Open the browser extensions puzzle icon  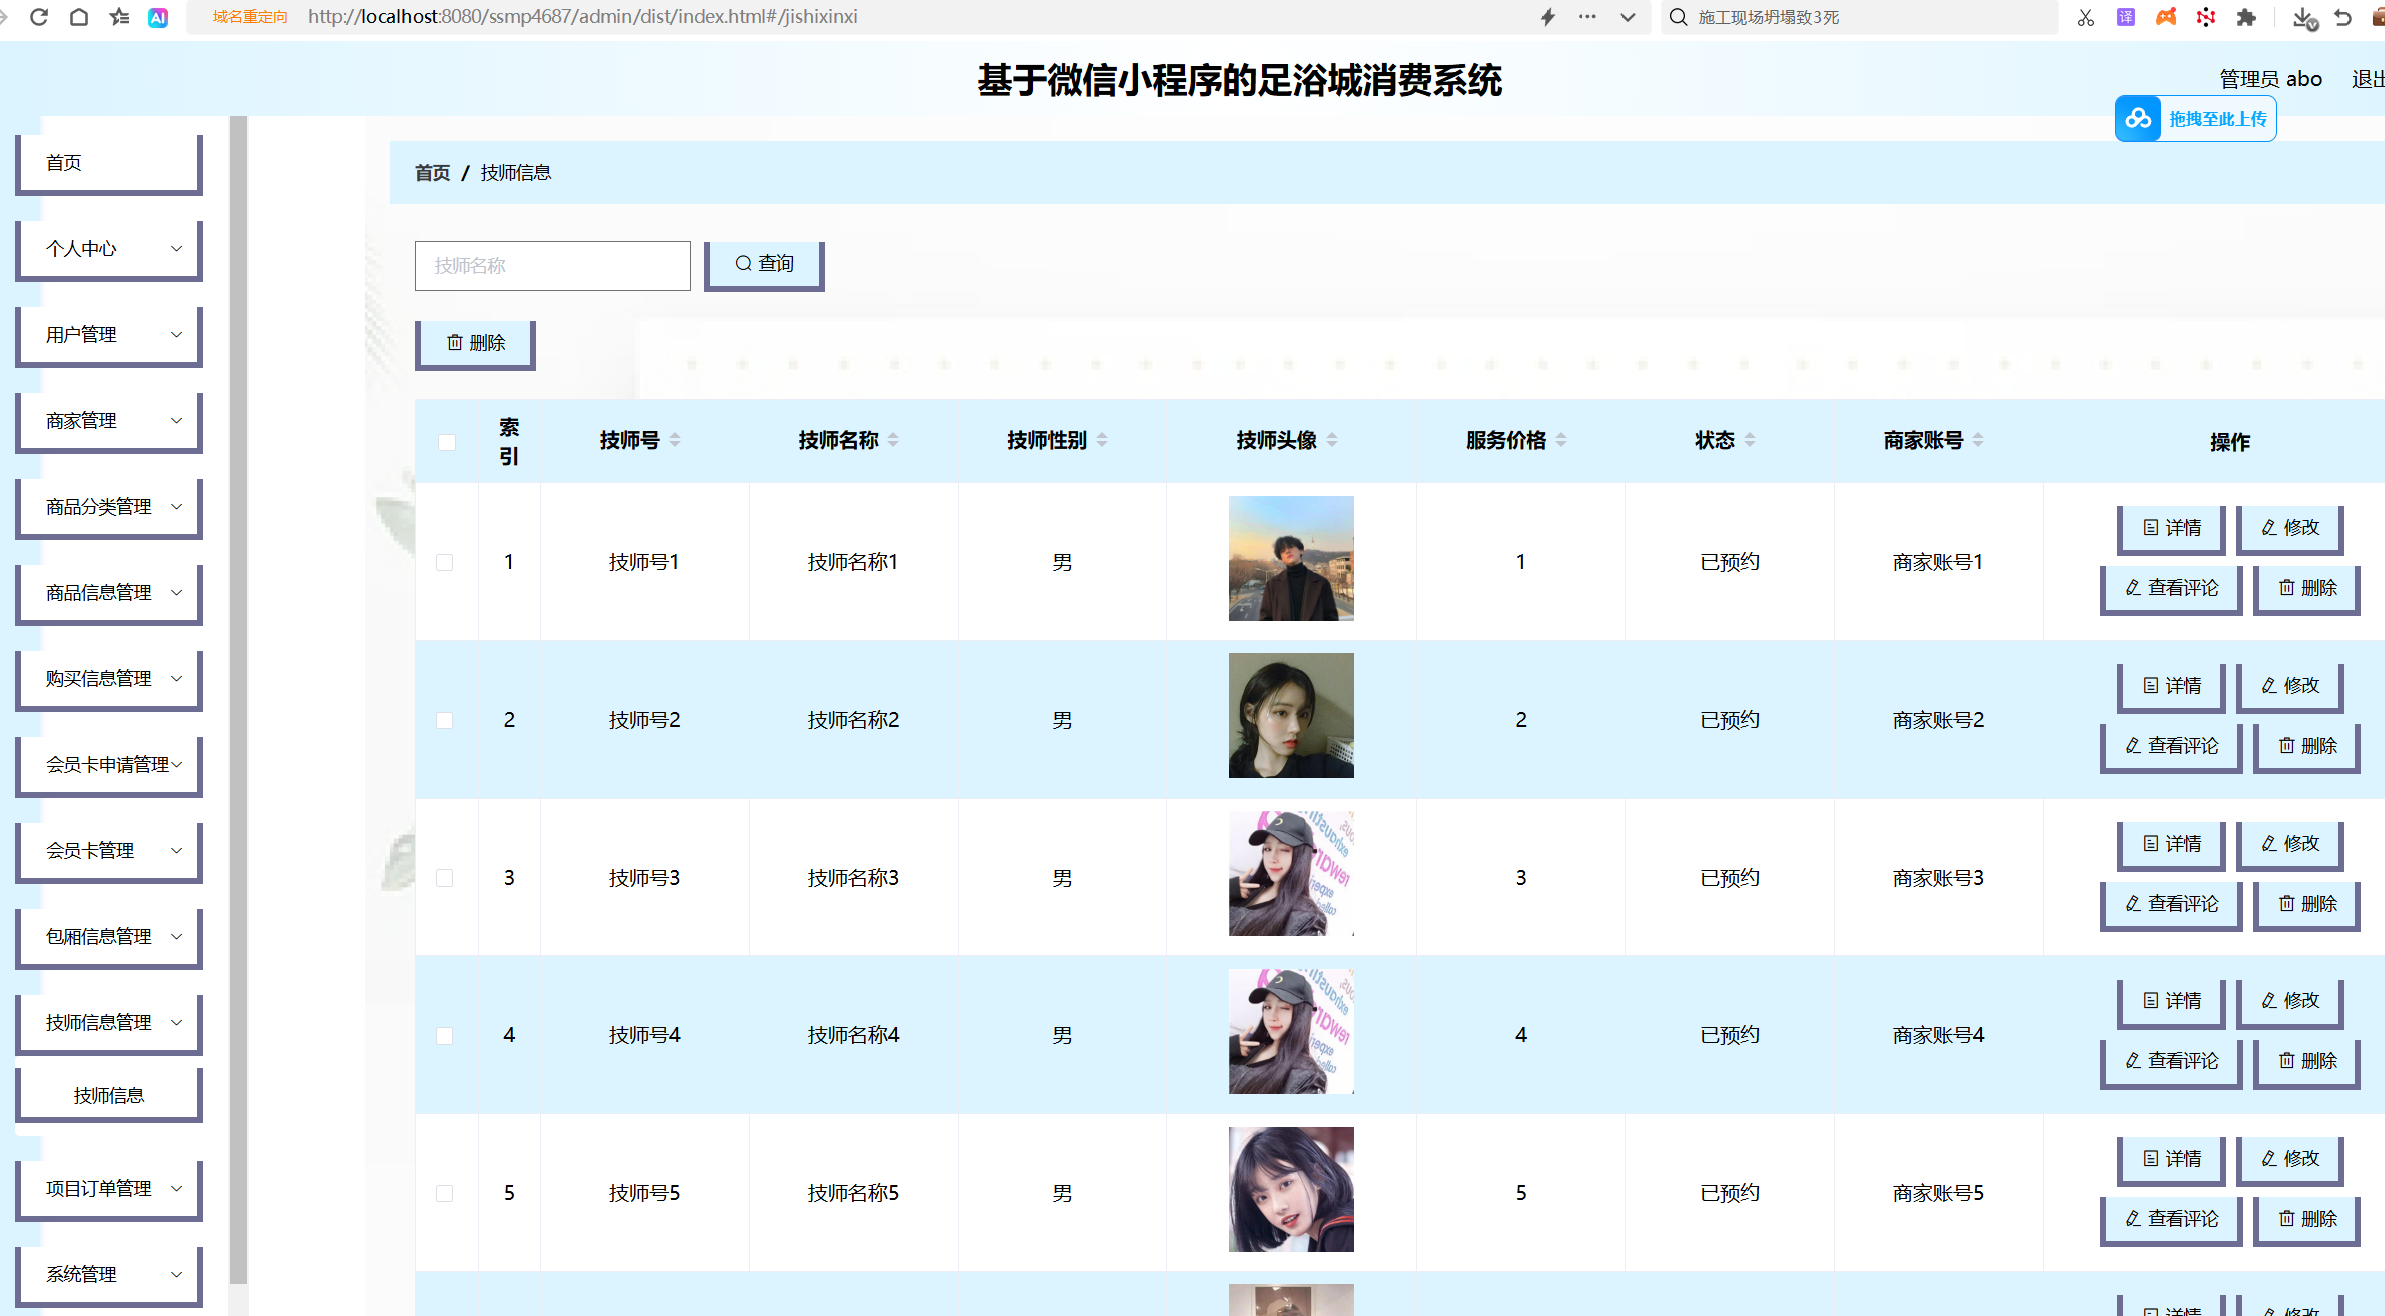click(2246, 17)
